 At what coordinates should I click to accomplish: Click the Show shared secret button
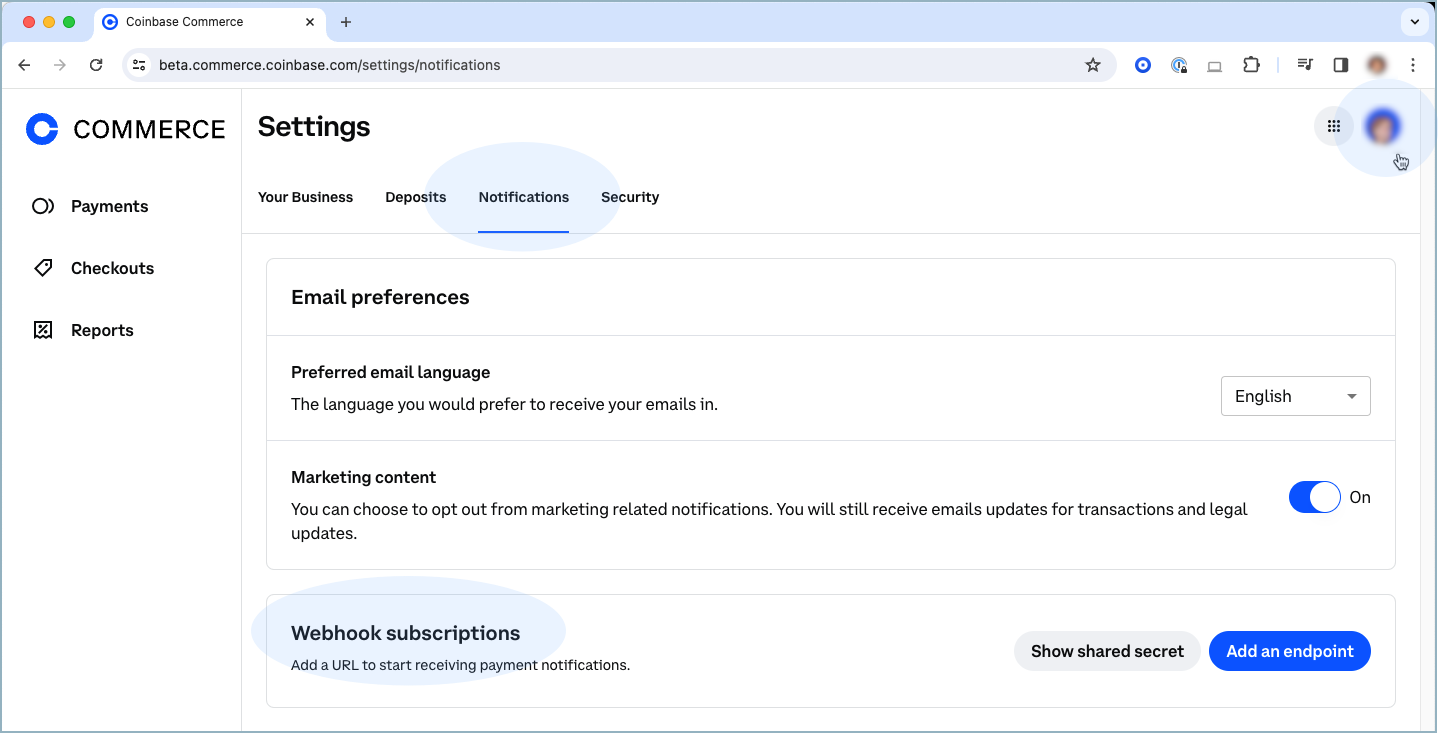coord(1107,651)
